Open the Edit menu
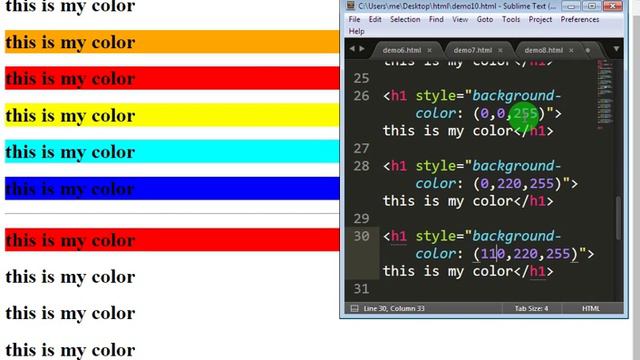640x360 pixels. [375, 19]
